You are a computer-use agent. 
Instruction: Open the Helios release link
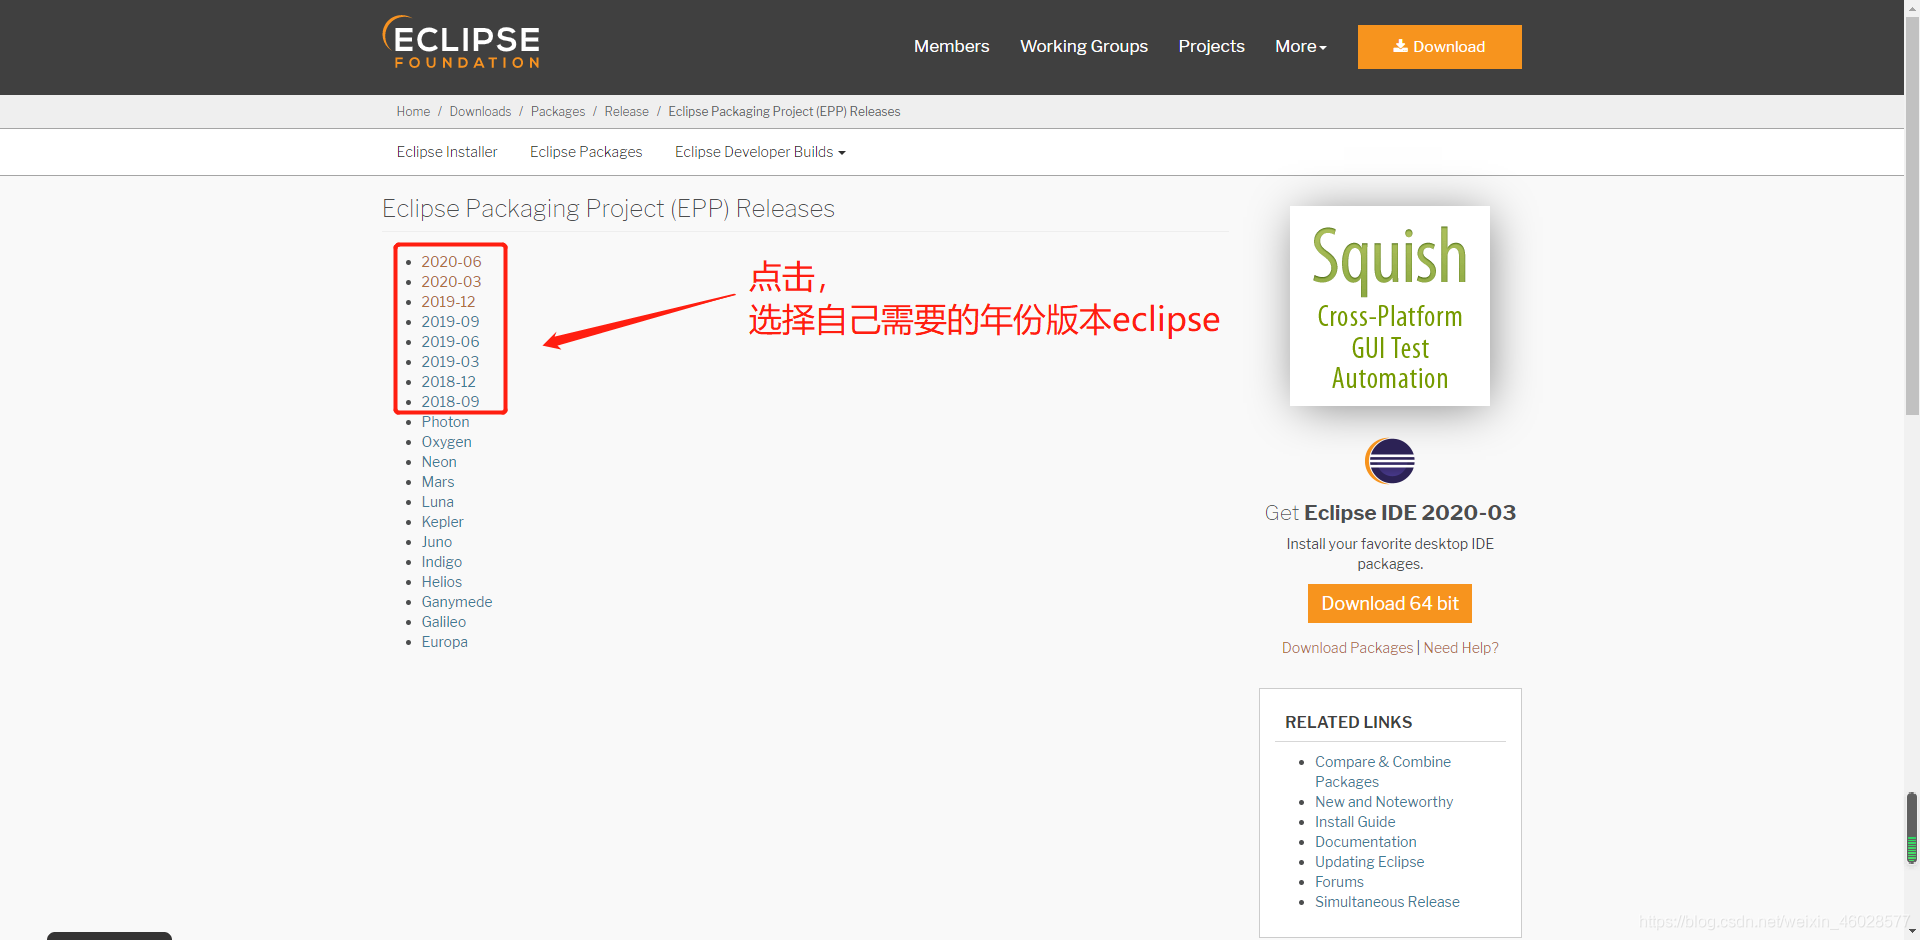(441, 582)
